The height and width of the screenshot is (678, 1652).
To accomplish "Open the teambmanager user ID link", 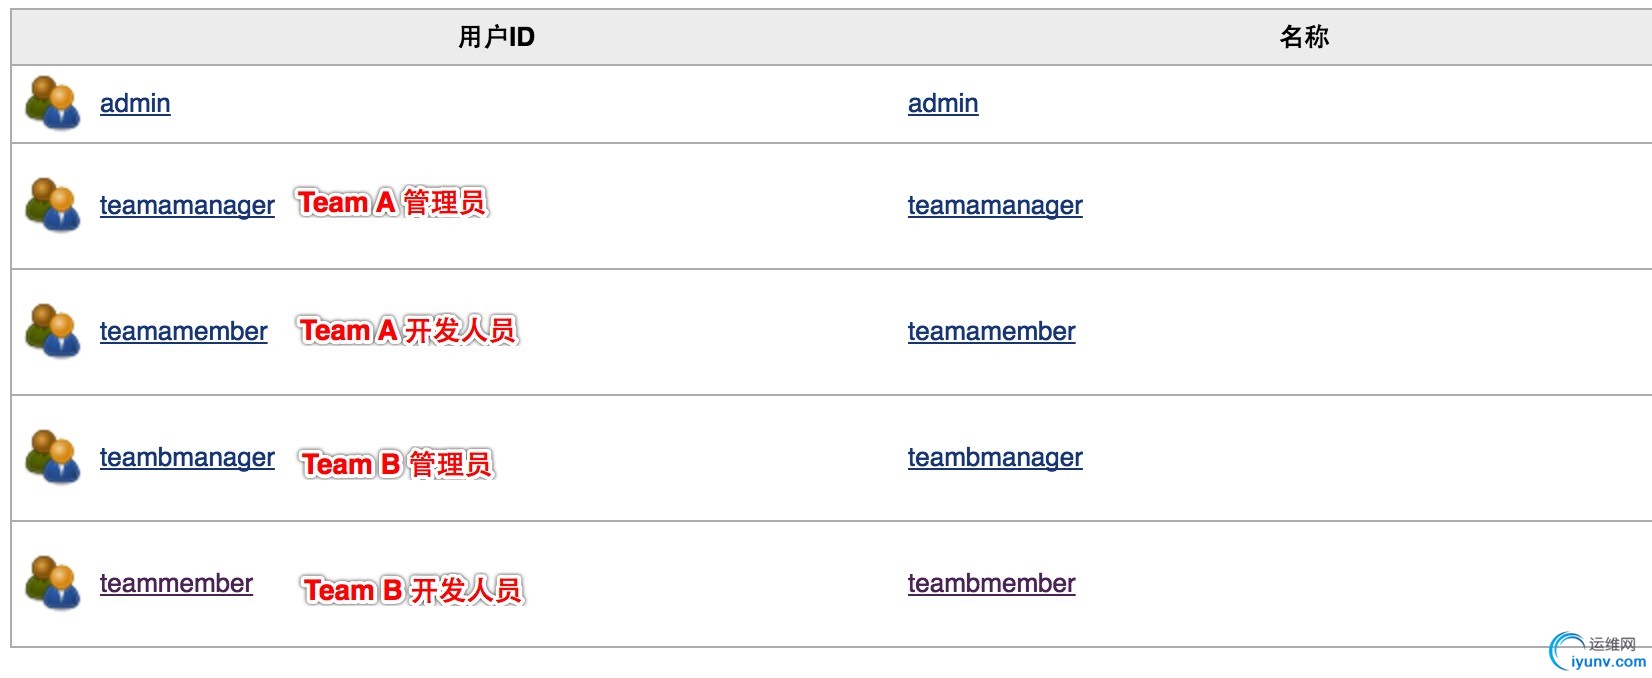I will click(187, 457).
